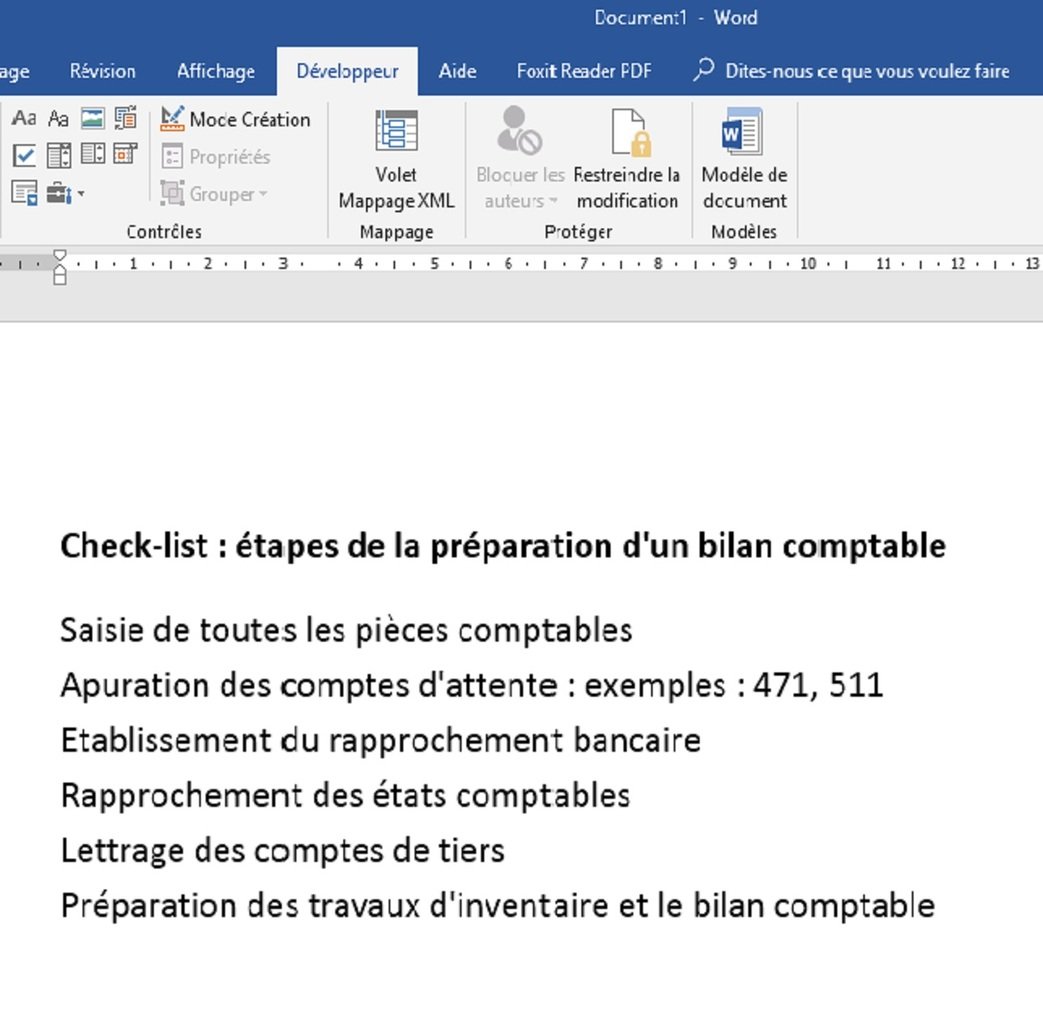The image size is (1043, 1024).
Task: Switch to the Révision tab
Action: tap(101, 71)
